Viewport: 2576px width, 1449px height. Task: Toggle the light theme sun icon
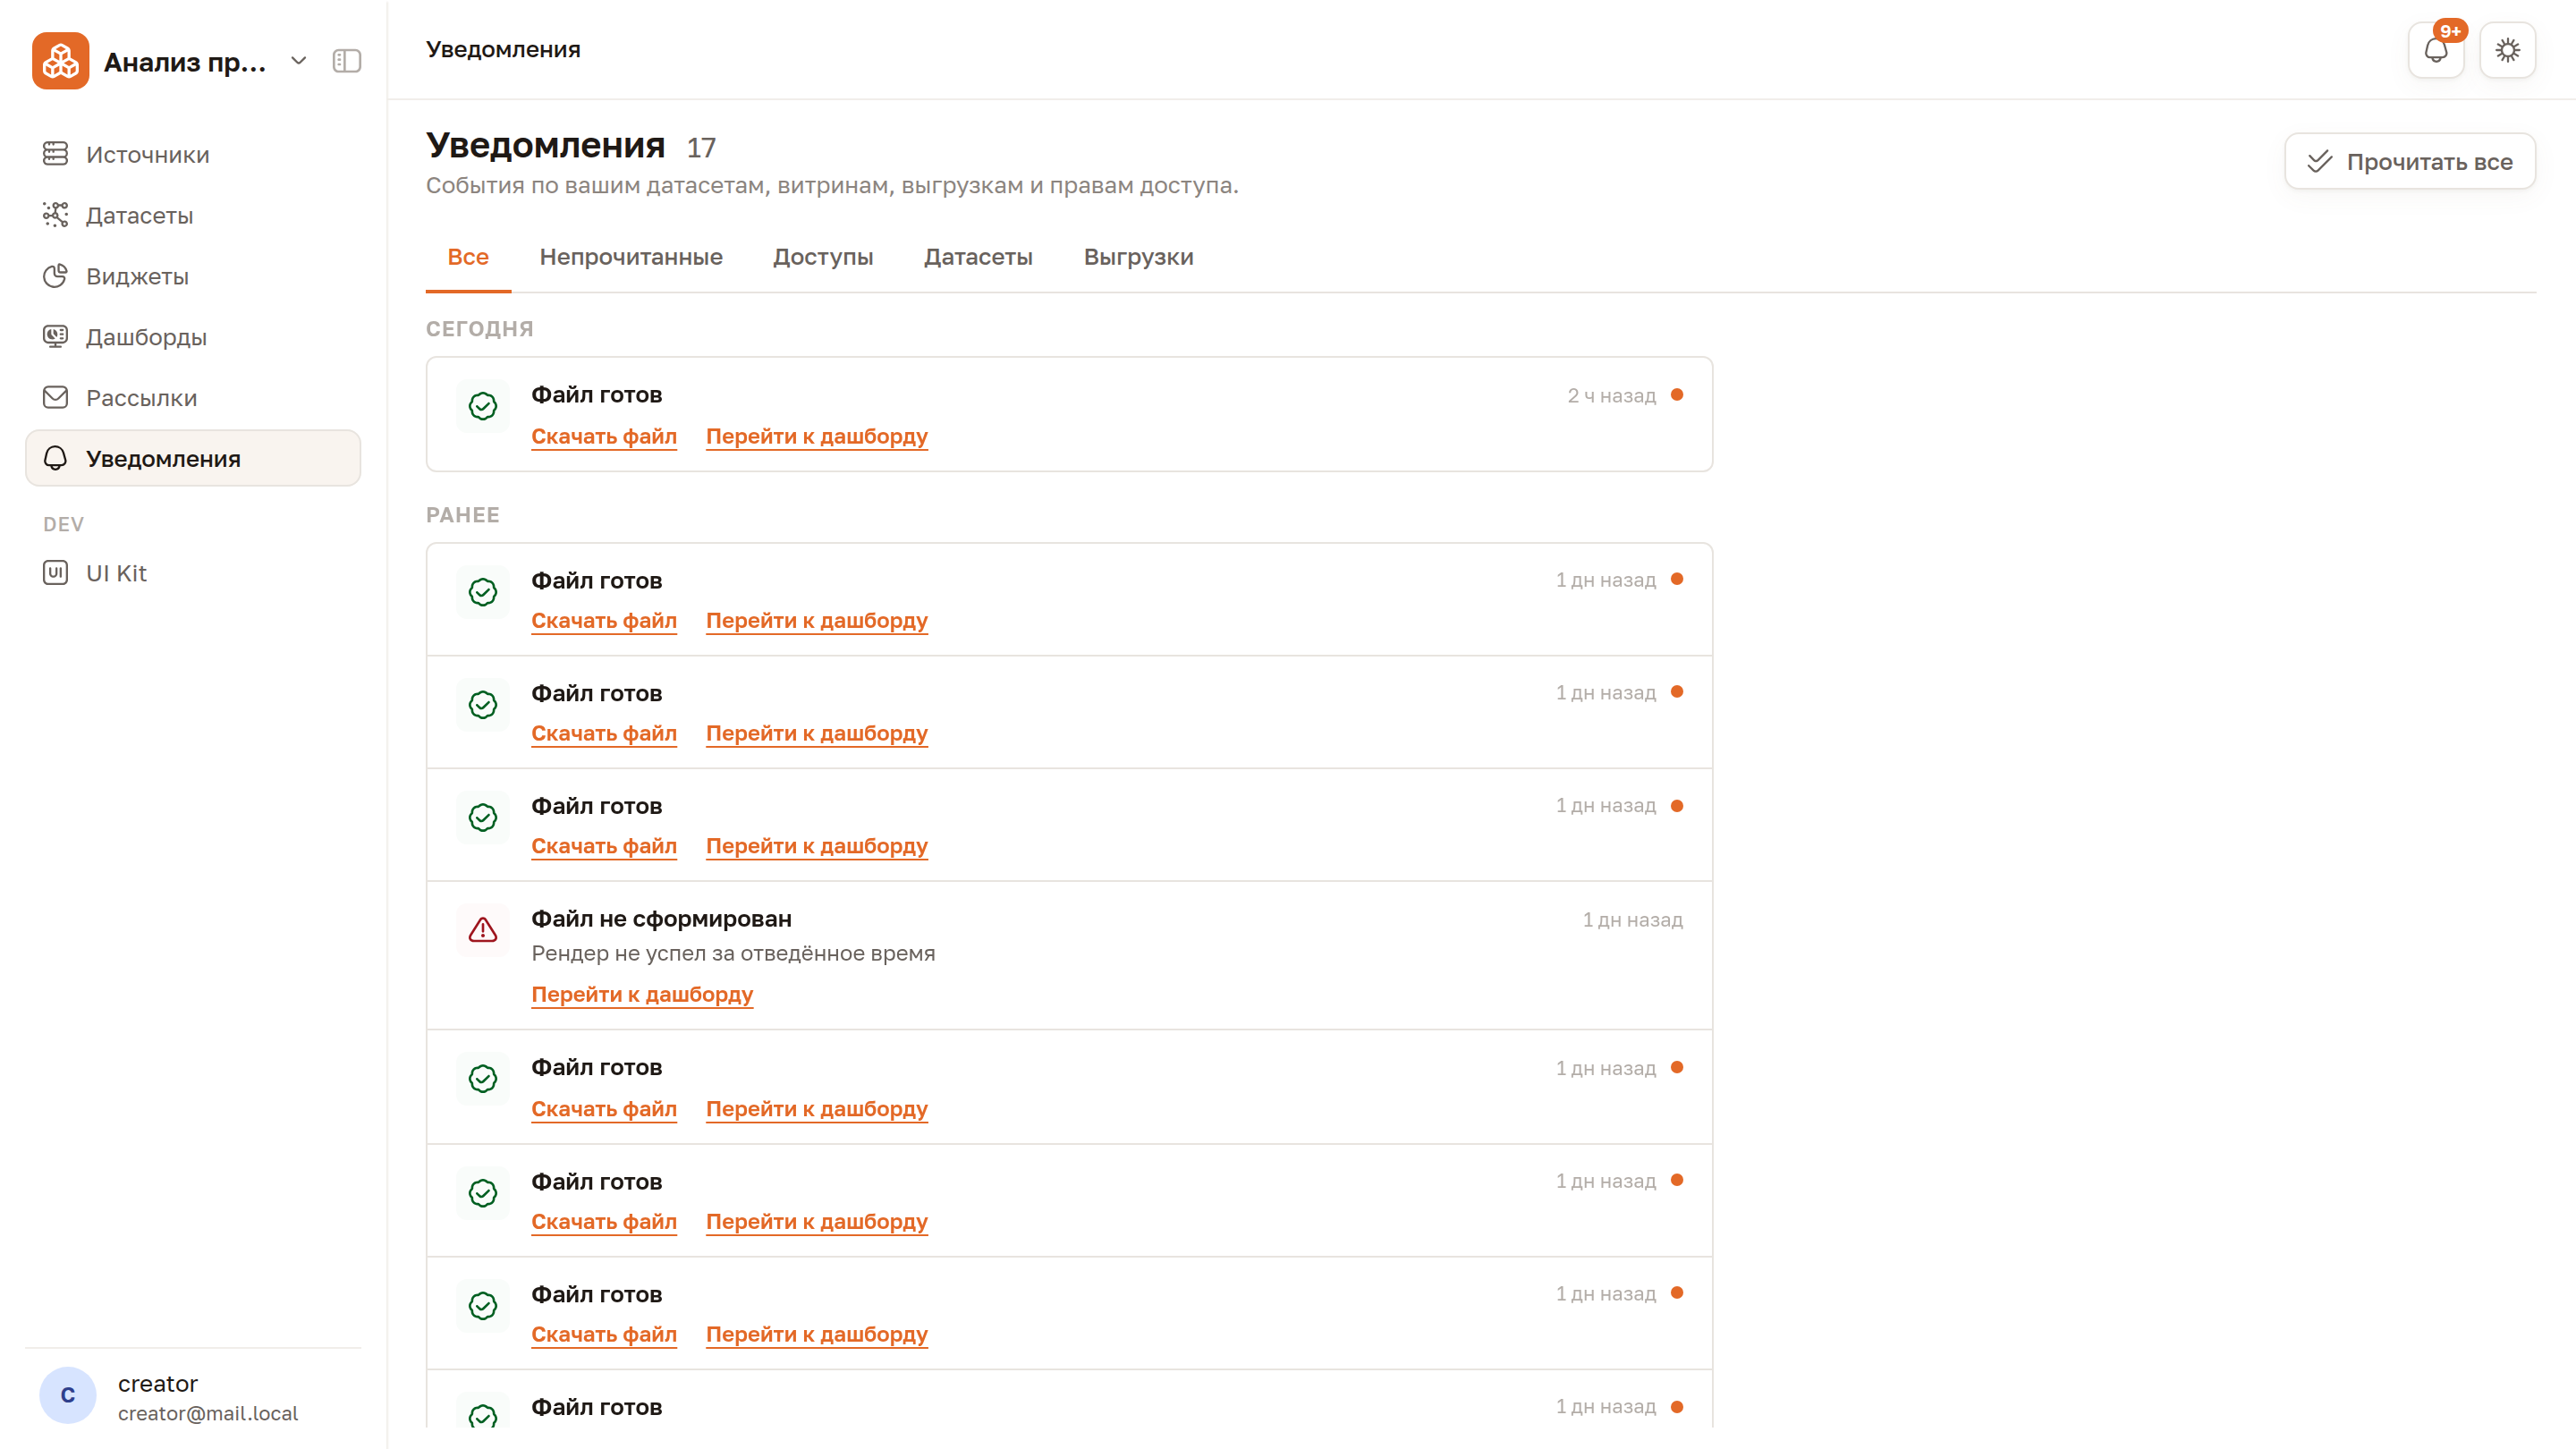(x=2507, y=50)
